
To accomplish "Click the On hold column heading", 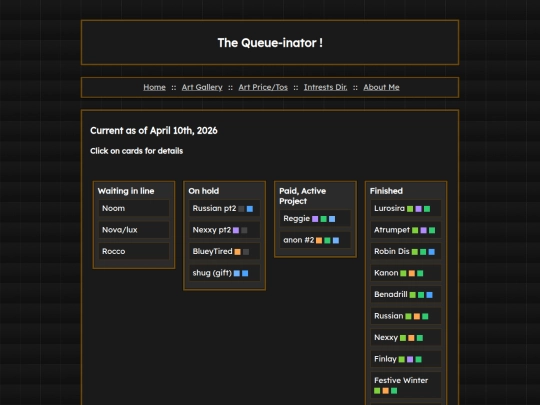I will tap(204, 191).
